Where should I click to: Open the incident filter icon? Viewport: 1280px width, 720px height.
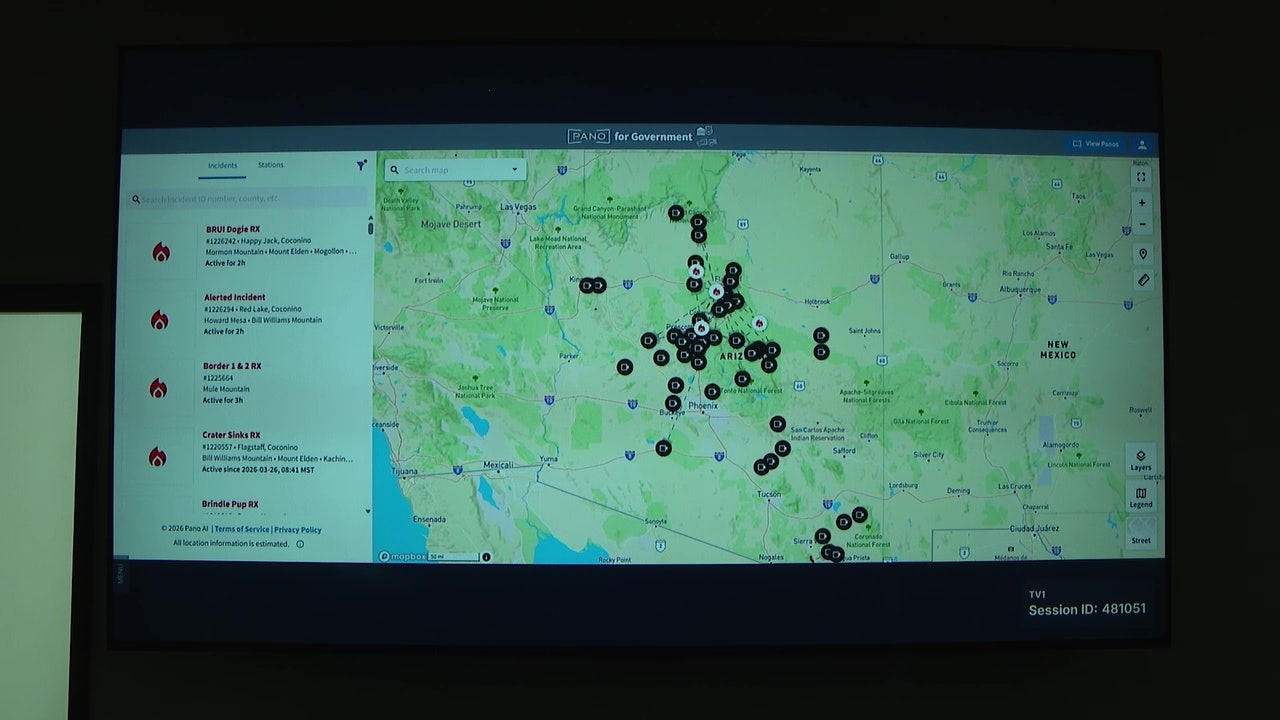click(361, 166)
